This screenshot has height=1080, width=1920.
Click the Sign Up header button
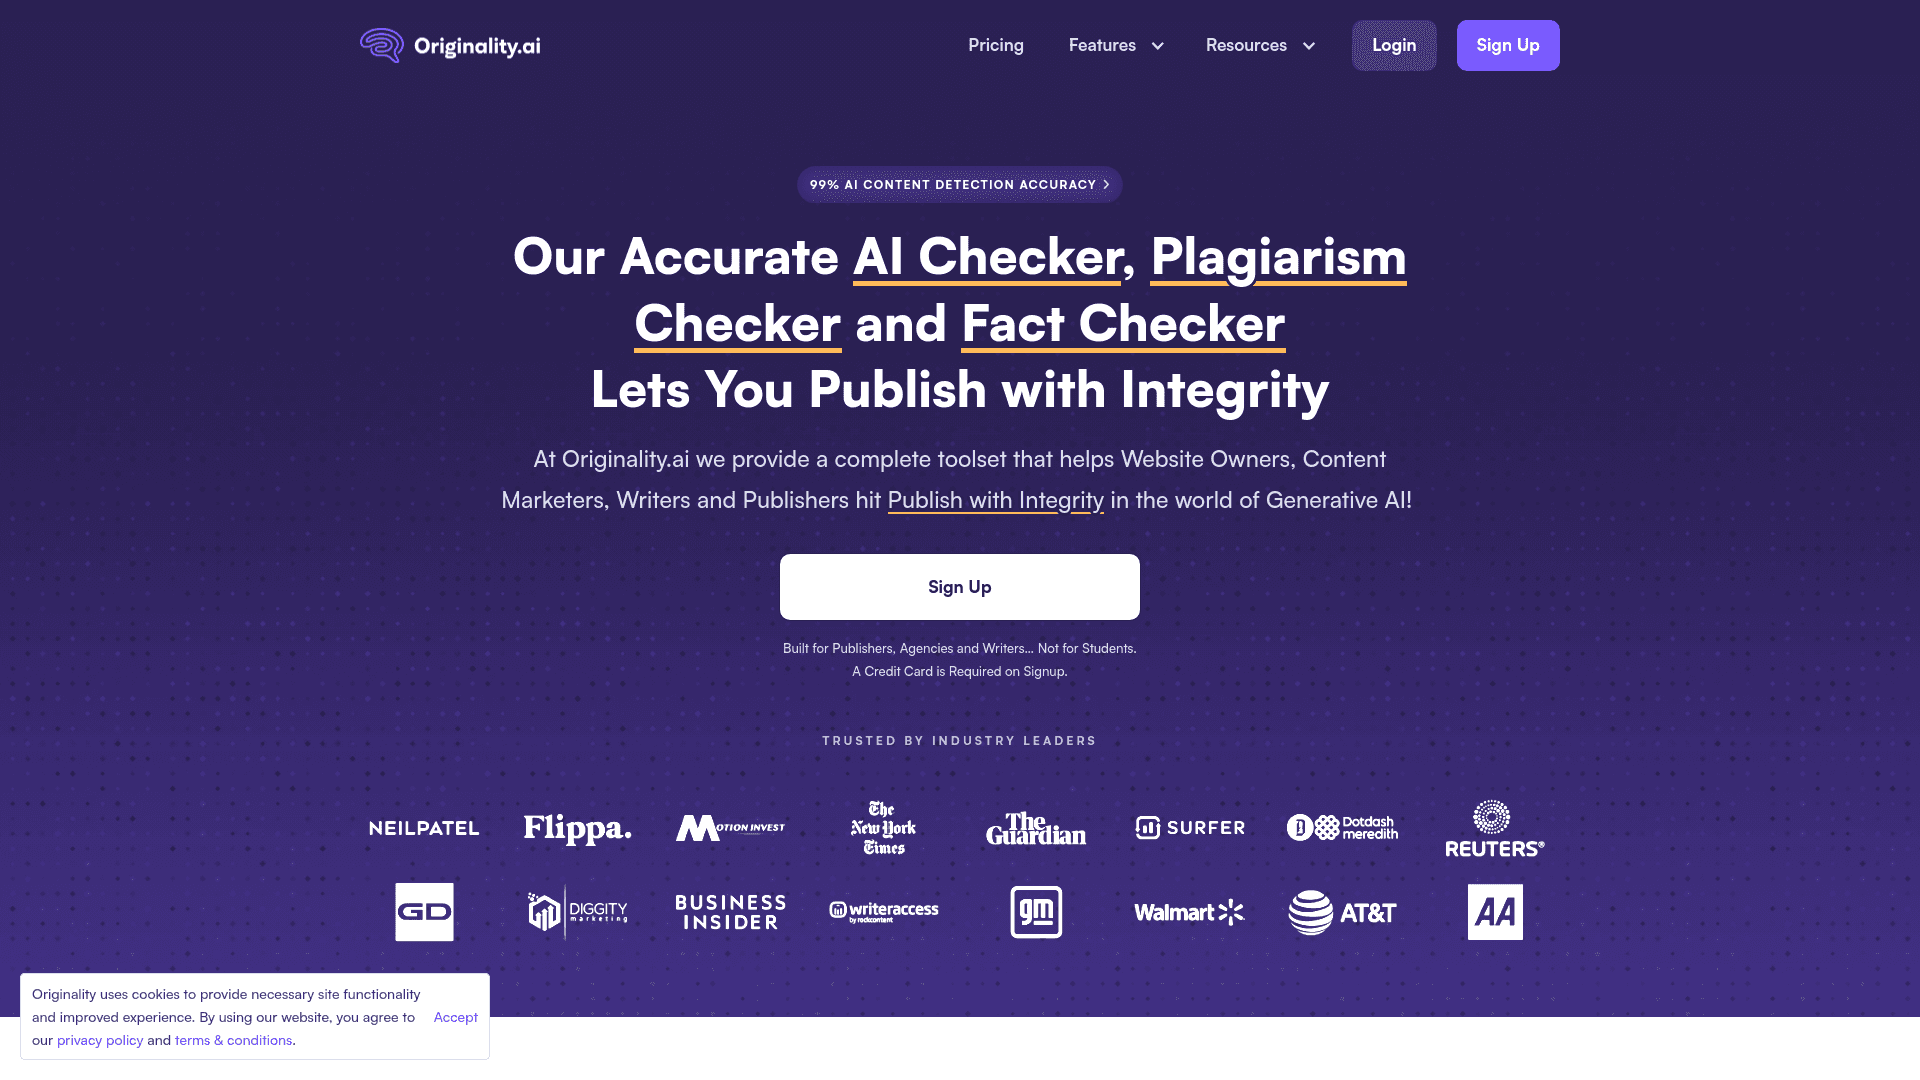[1507, 45]
